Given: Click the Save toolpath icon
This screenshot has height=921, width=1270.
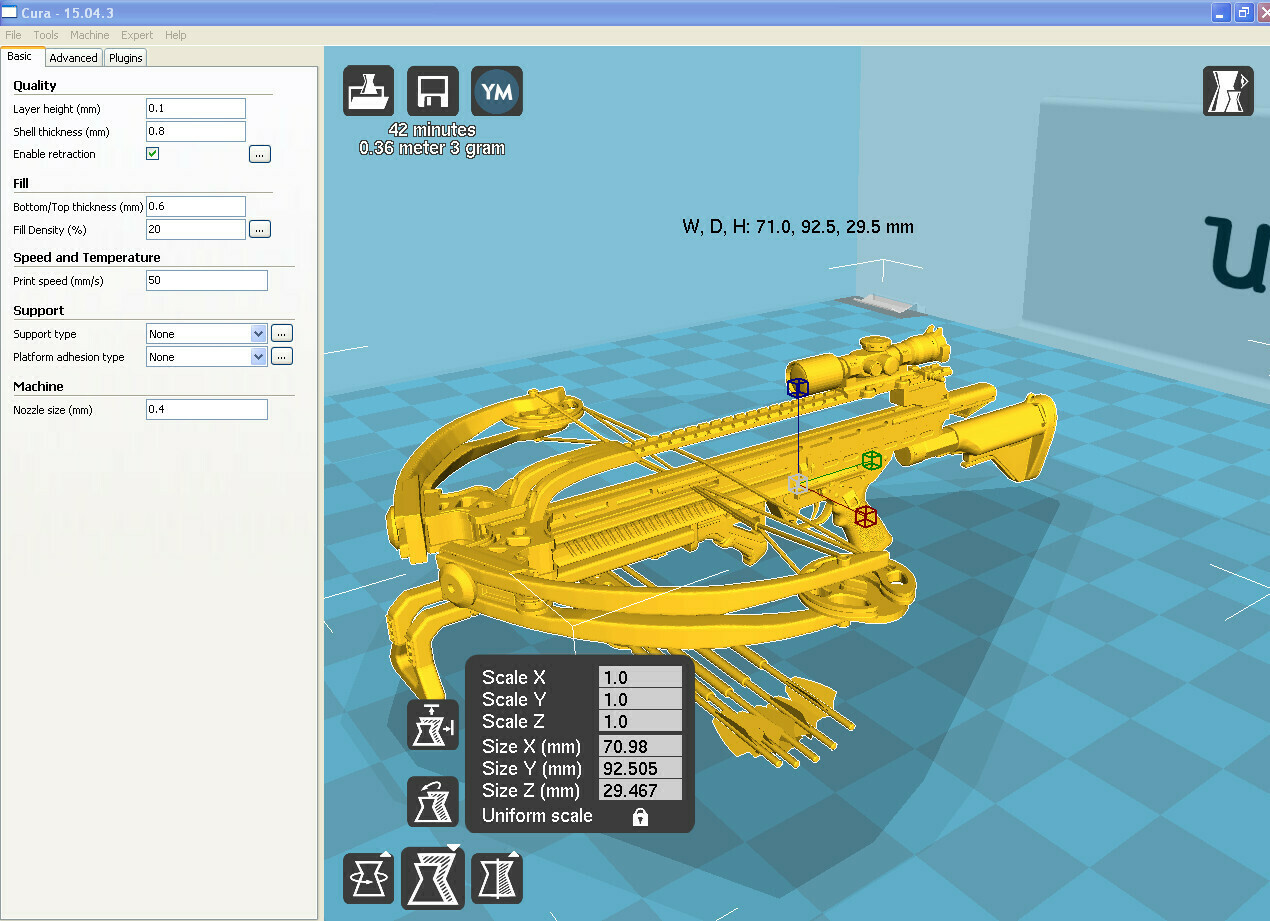Looking at the screenshot, I should (x=432, y=90).
